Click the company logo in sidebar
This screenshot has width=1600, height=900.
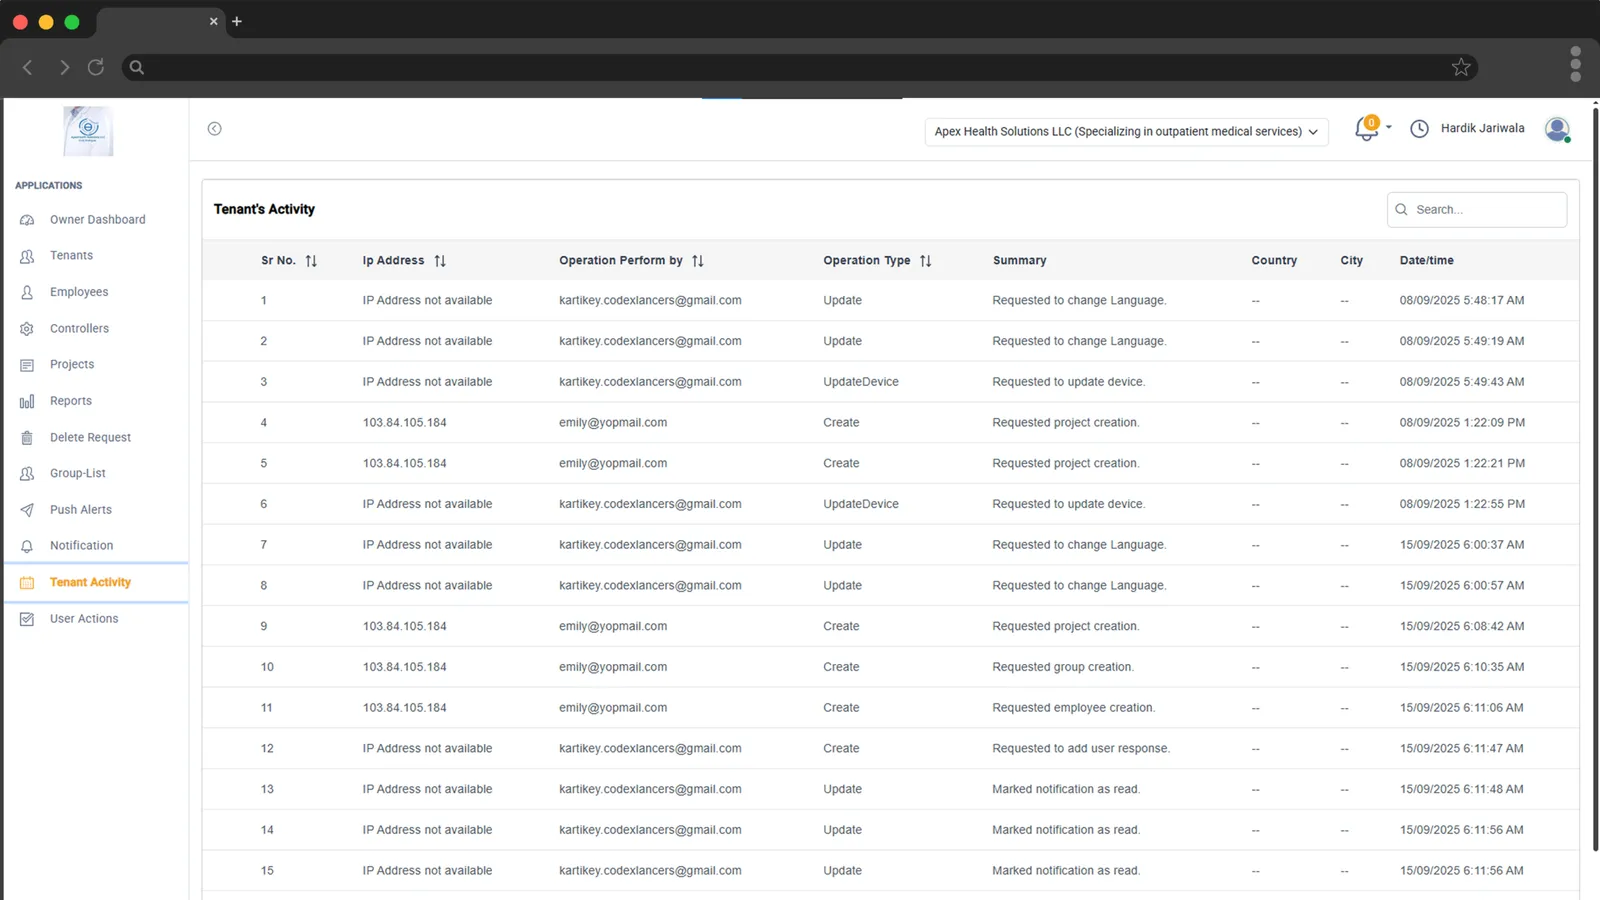[x=88, y=131]
